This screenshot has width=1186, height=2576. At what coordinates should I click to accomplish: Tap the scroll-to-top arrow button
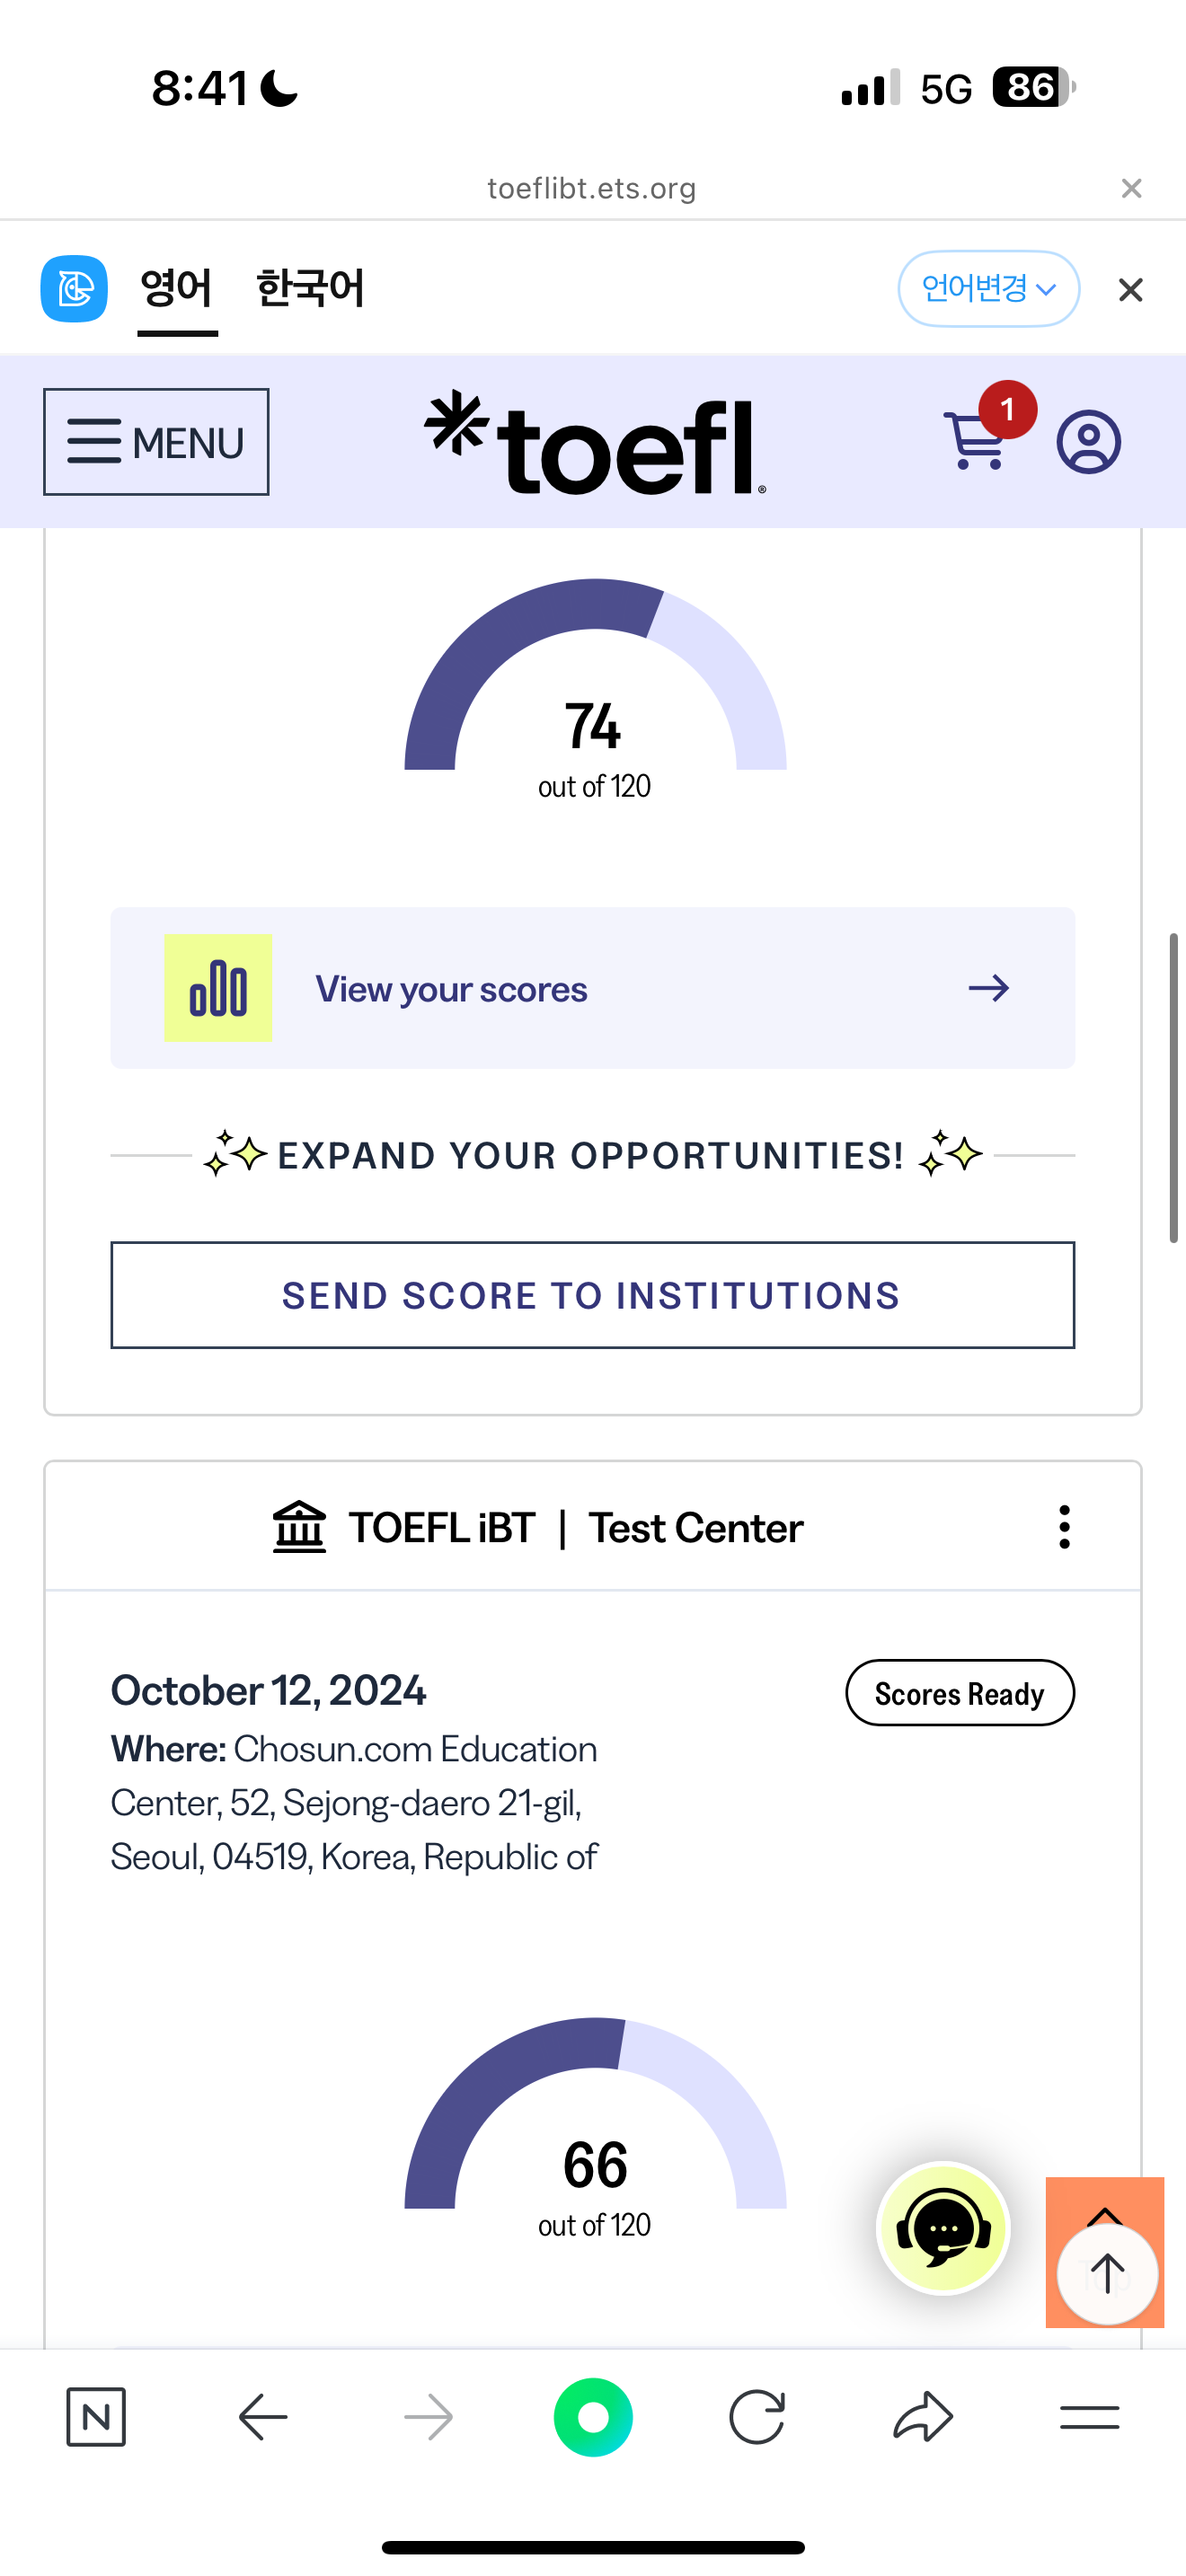click(x=1106, y=2273)
